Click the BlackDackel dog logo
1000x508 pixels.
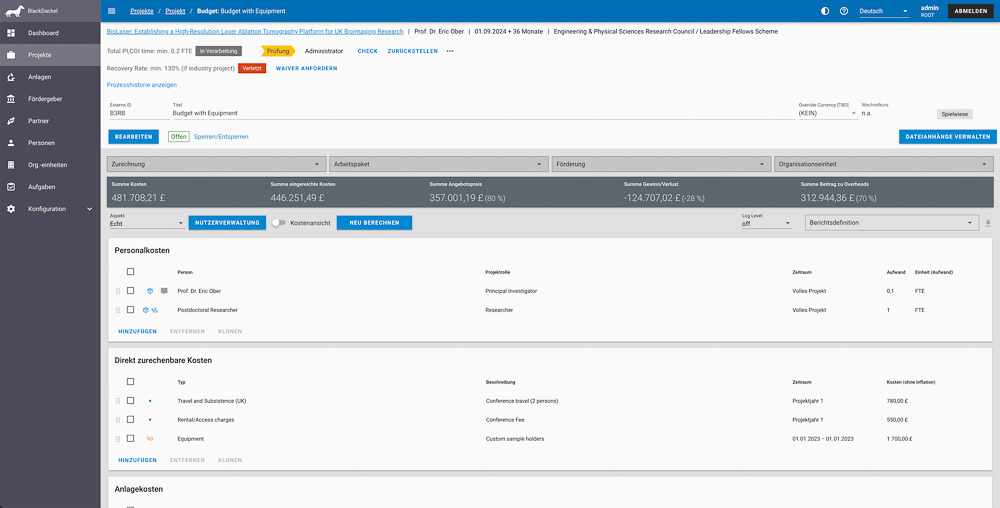pyautogui.click(x=14, y=11)
